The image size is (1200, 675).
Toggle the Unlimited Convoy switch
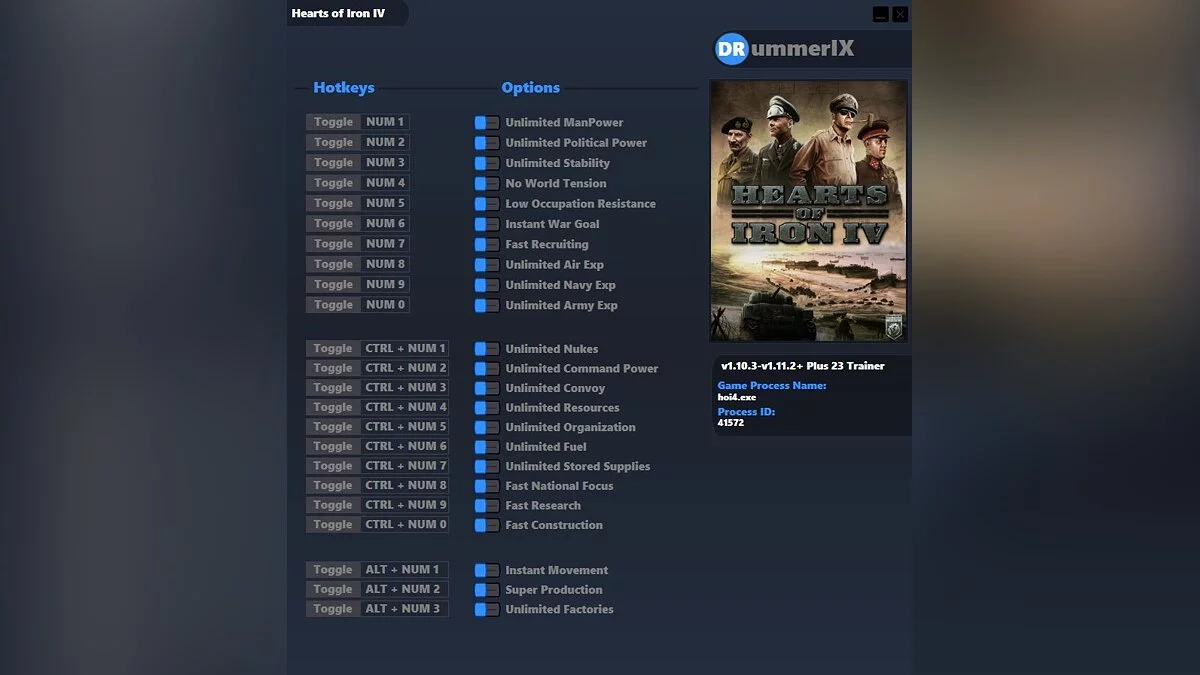tap(487, 388)
